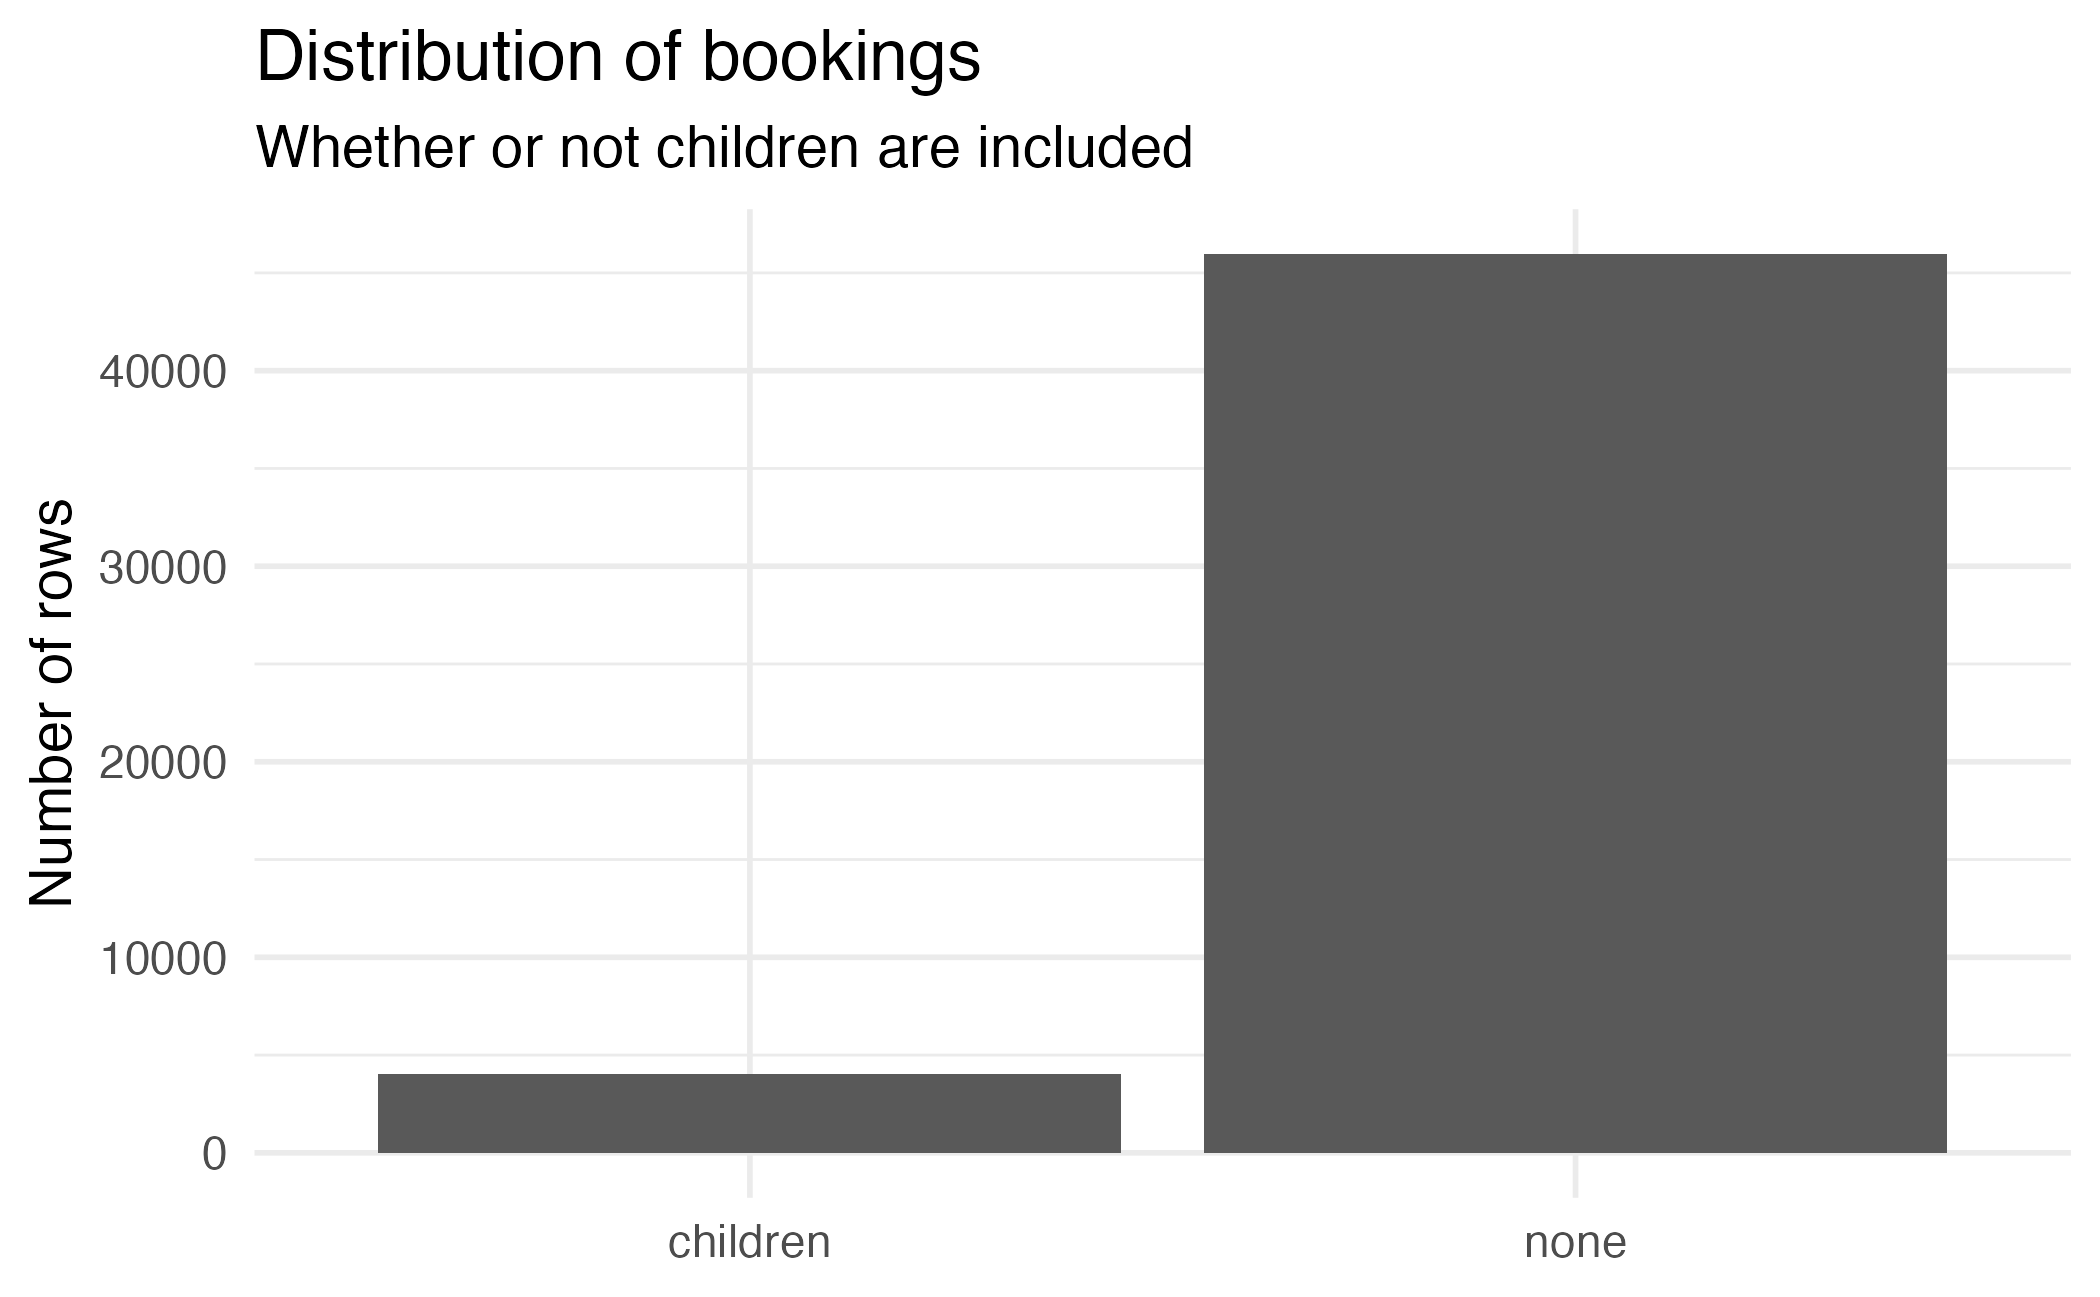Click the 40000 y-axis tick label

[163, 373]
